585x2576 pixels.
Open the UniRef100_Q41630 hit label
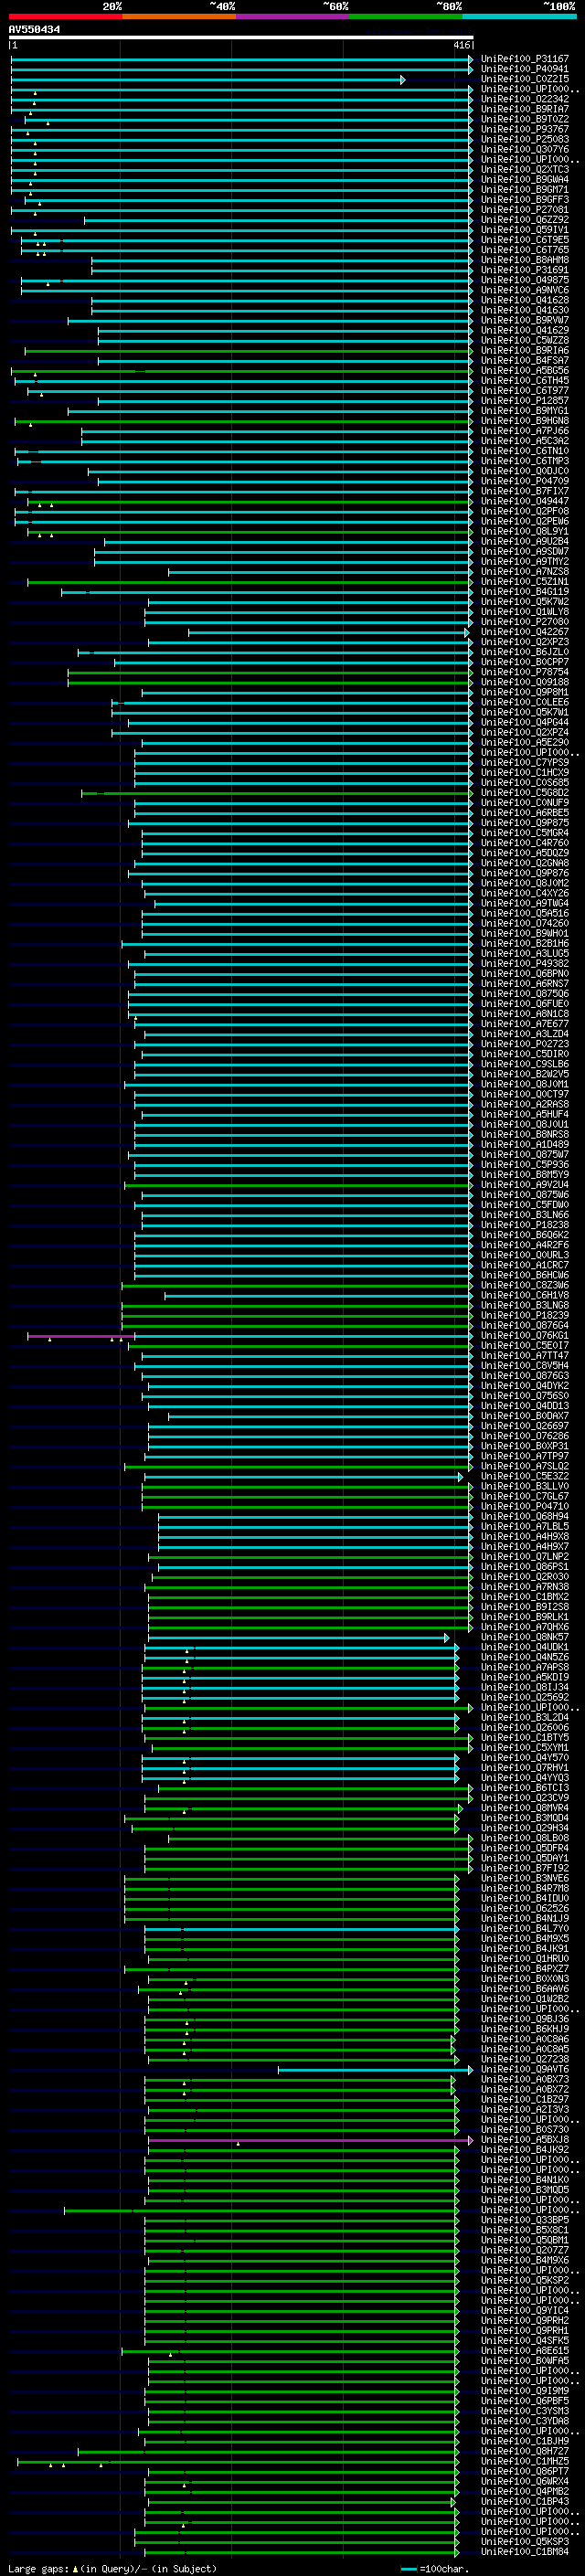(524, 310)
